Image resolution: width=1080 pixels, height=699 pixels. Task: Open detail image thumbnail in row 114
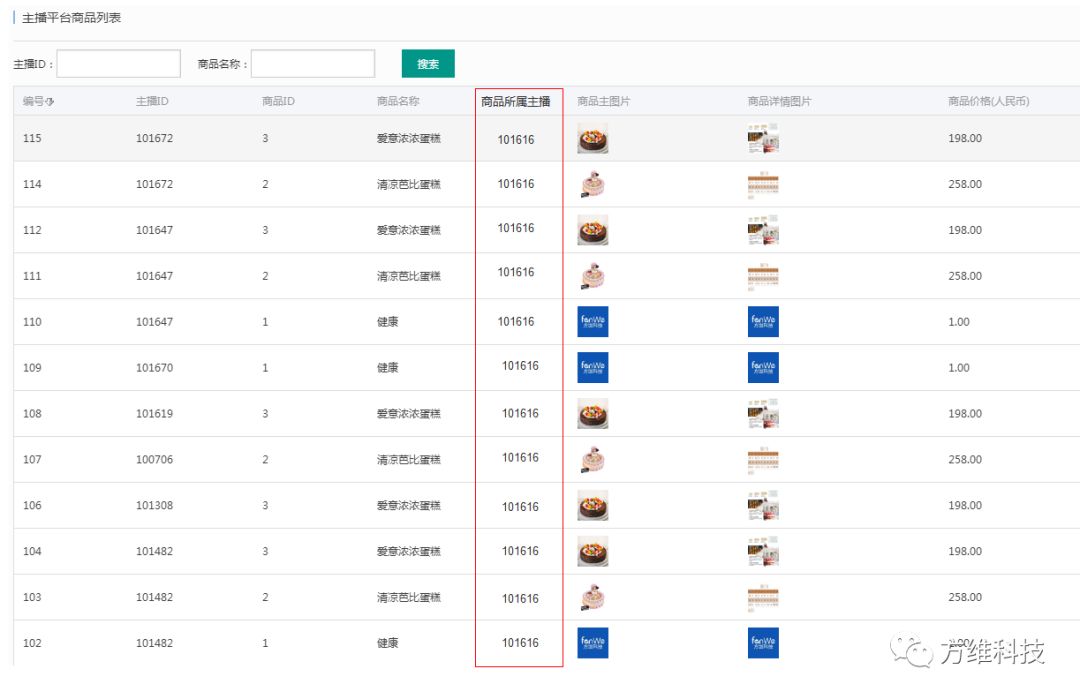click(x=763, y=184)
